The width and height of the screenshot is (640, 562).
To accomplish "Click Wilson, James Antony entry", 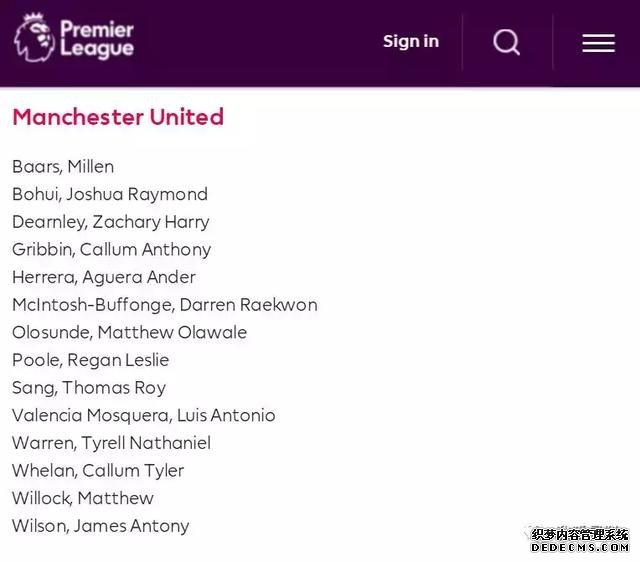I will (x=101, y=526).
